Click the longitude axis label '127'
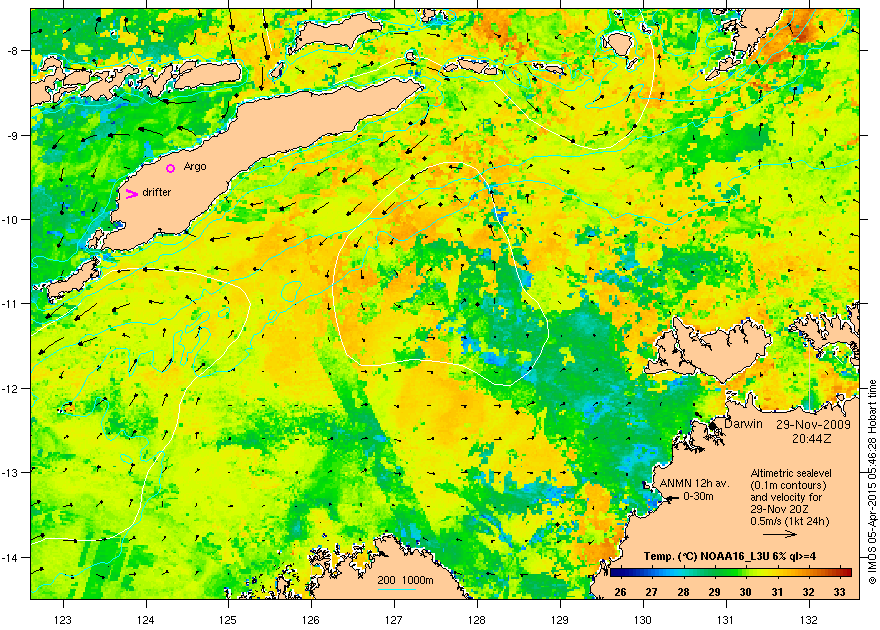 (x=394, y=620)
